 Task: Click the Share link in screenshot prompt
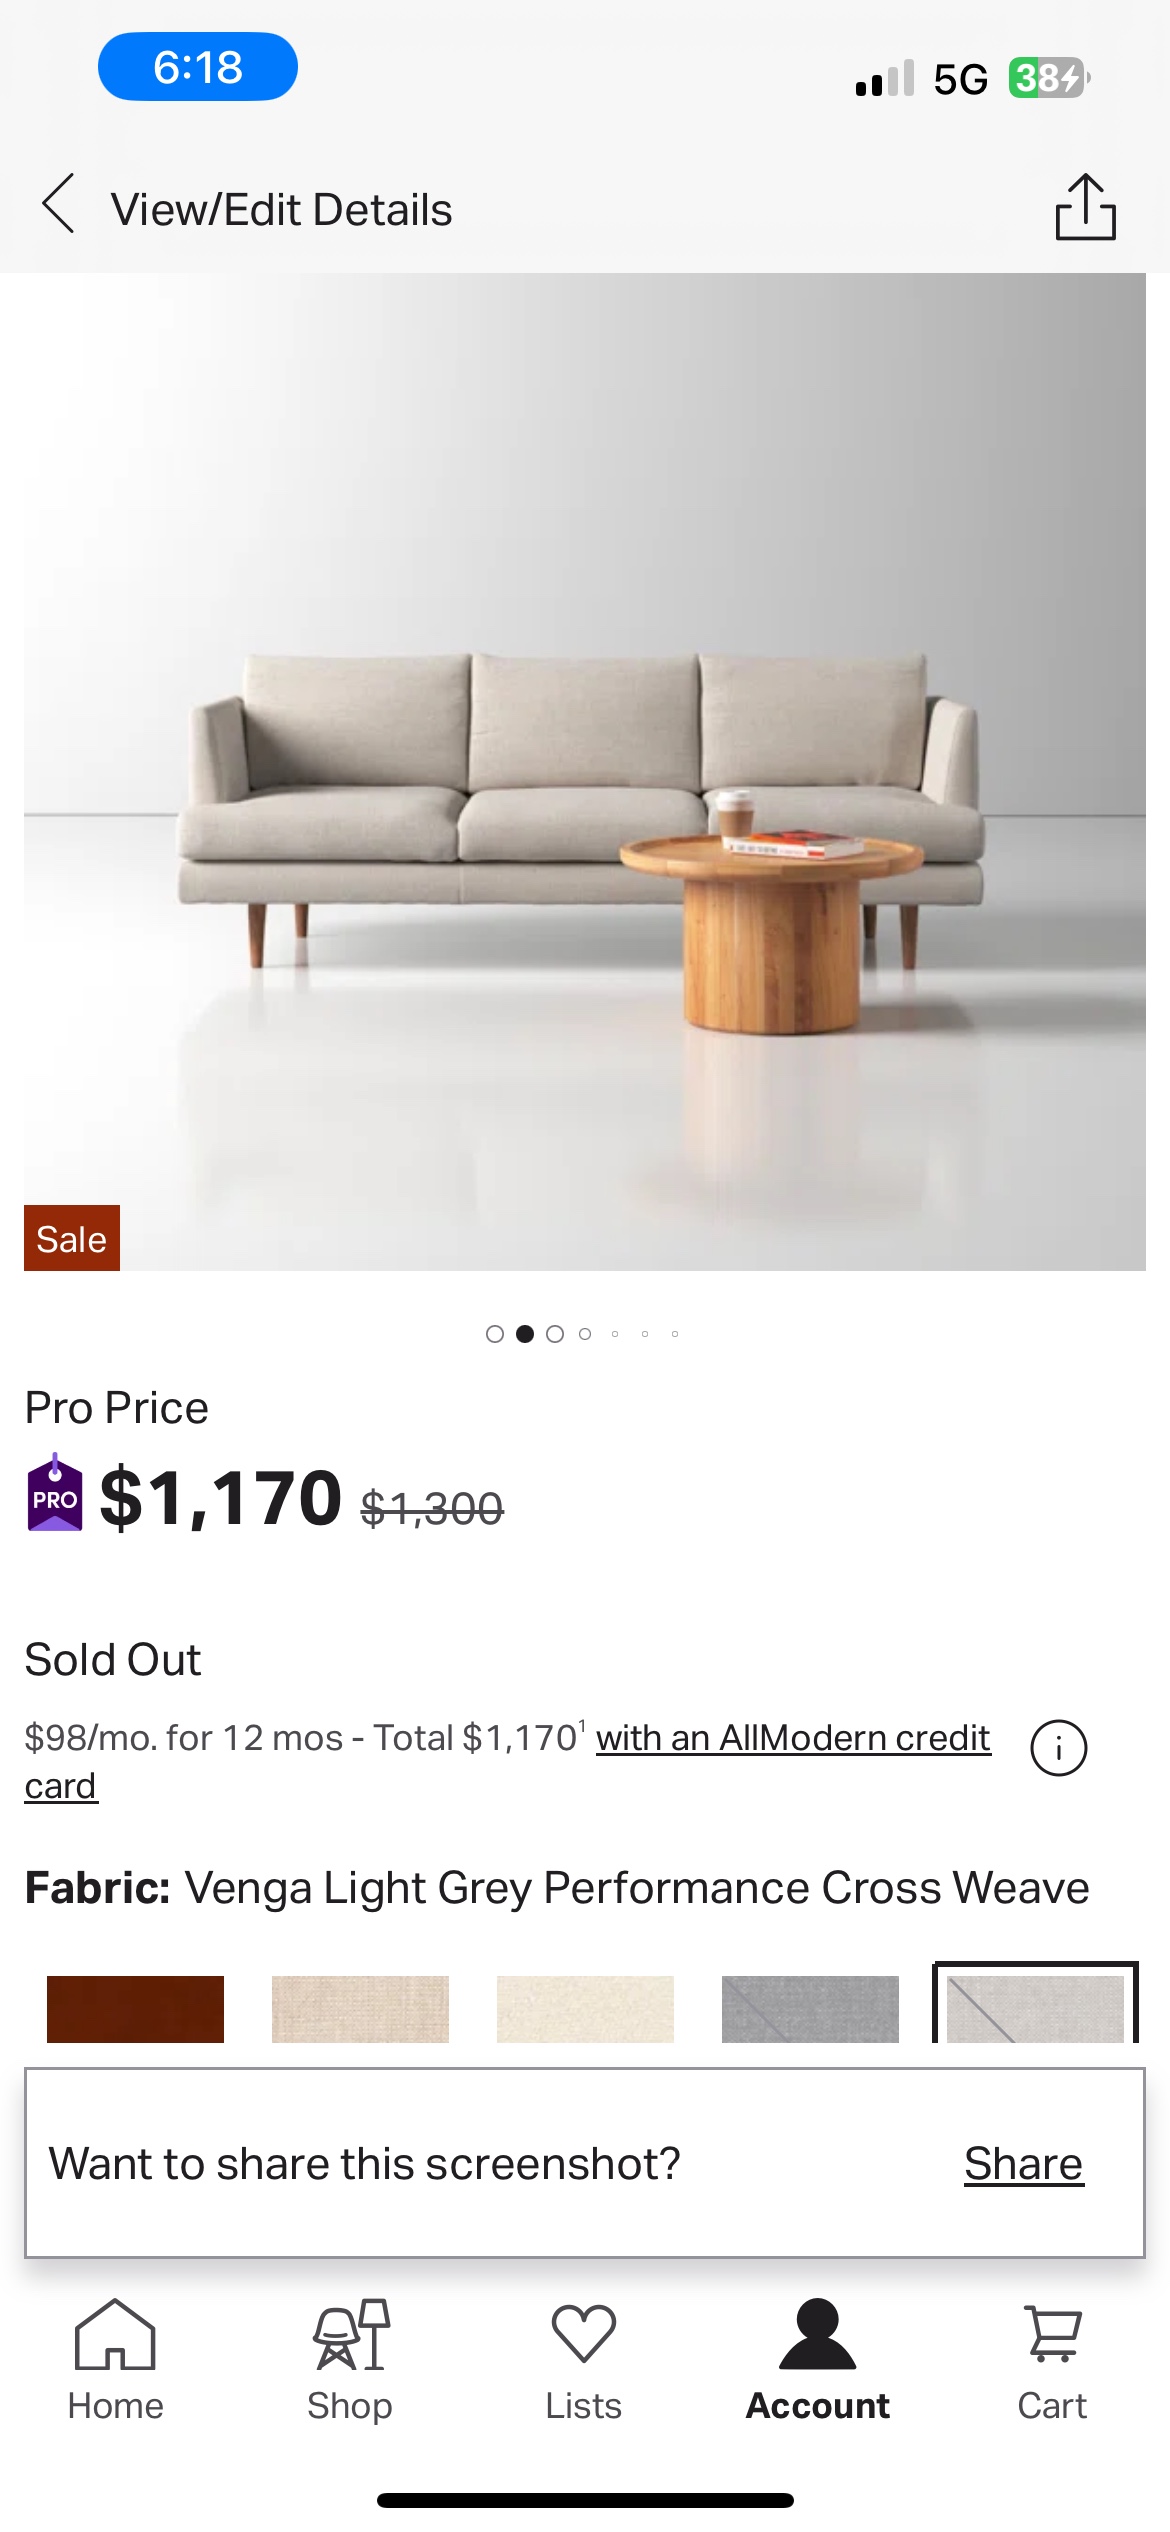[1023, 2164]
